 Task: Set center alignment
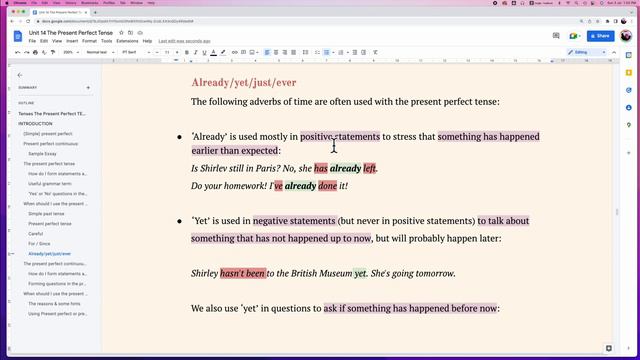276,53
